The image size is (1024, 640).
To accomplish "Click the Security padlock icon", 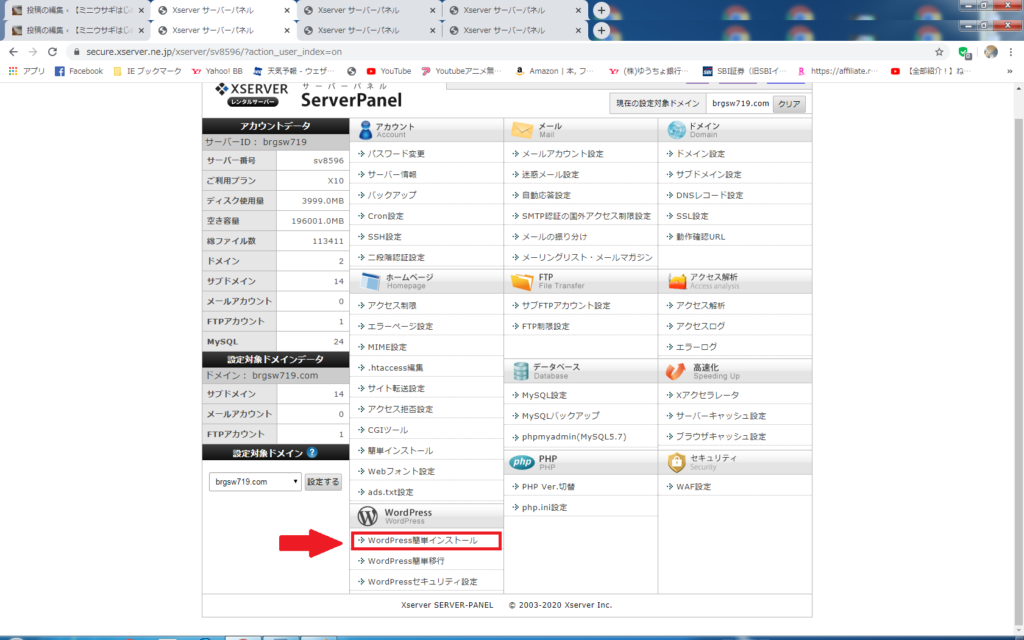I will 676,462.
